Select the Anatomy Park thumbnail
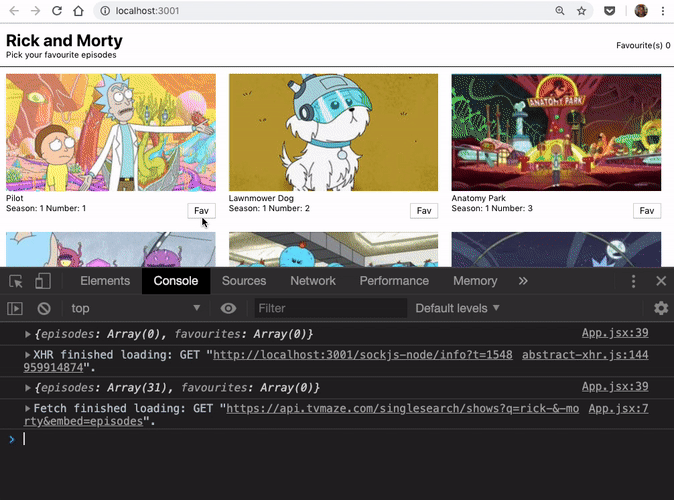The width and height of the screenshot is (674, 500). point(556,132)
